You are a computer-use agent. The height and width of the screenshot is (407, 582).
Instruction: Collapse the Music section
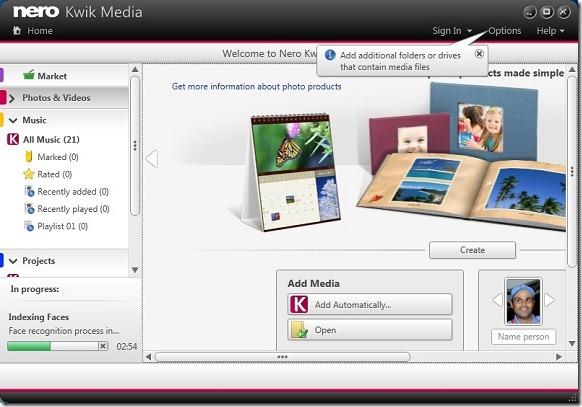pos(13,121)
